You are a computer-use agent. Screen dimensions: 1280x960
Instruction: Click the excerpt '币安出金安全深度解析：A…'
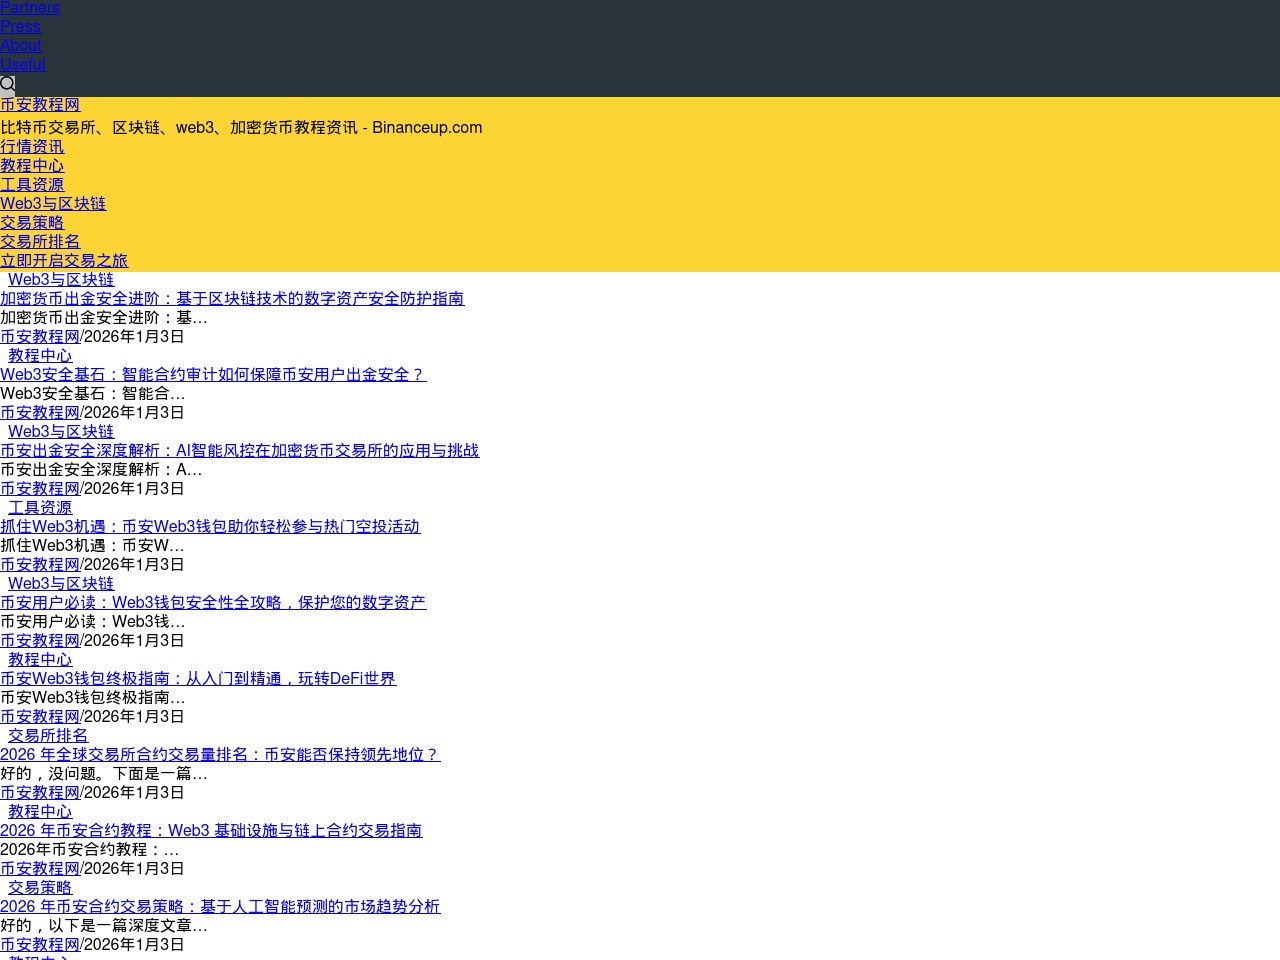[x=101, y=470]
